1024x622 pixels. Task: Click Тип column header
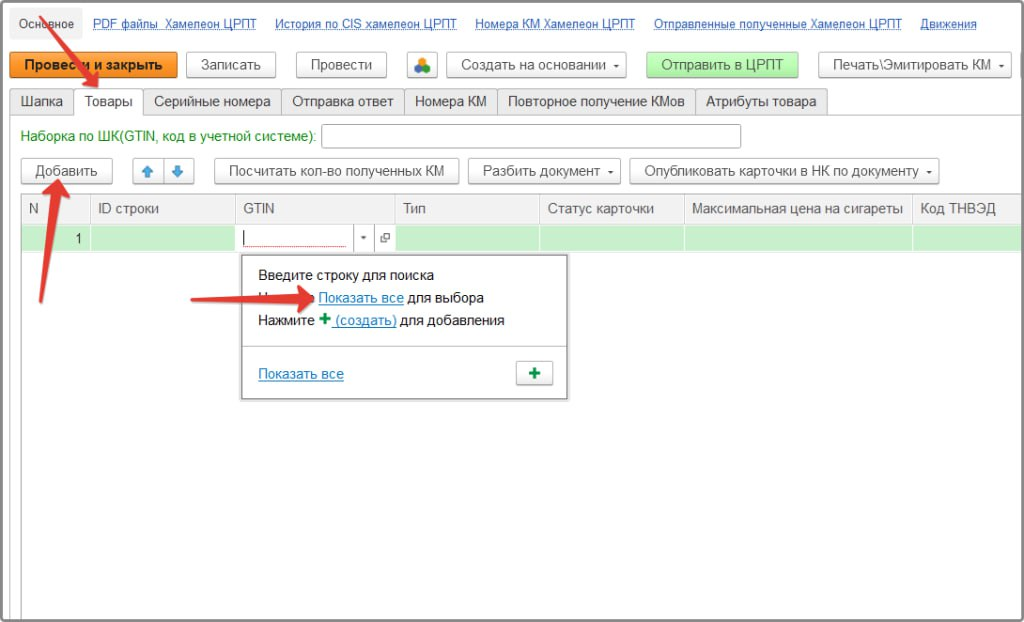[467, 209]
